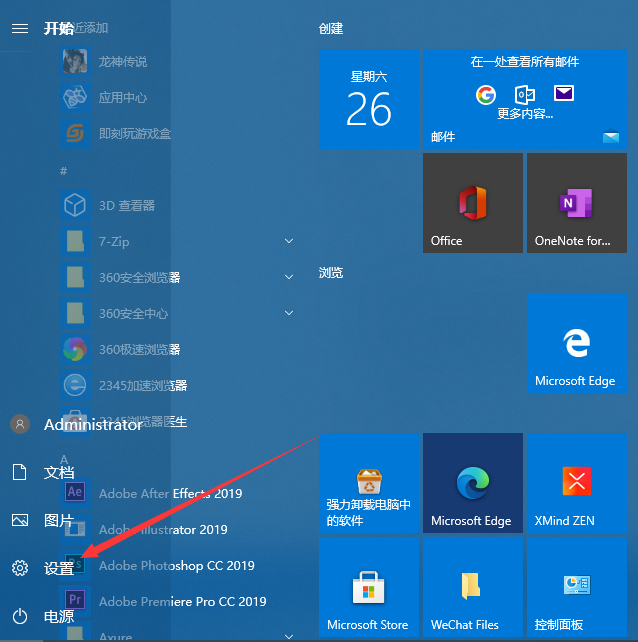Open the 邮件 mail tile

pyautogui.click(x=524, y=100)
